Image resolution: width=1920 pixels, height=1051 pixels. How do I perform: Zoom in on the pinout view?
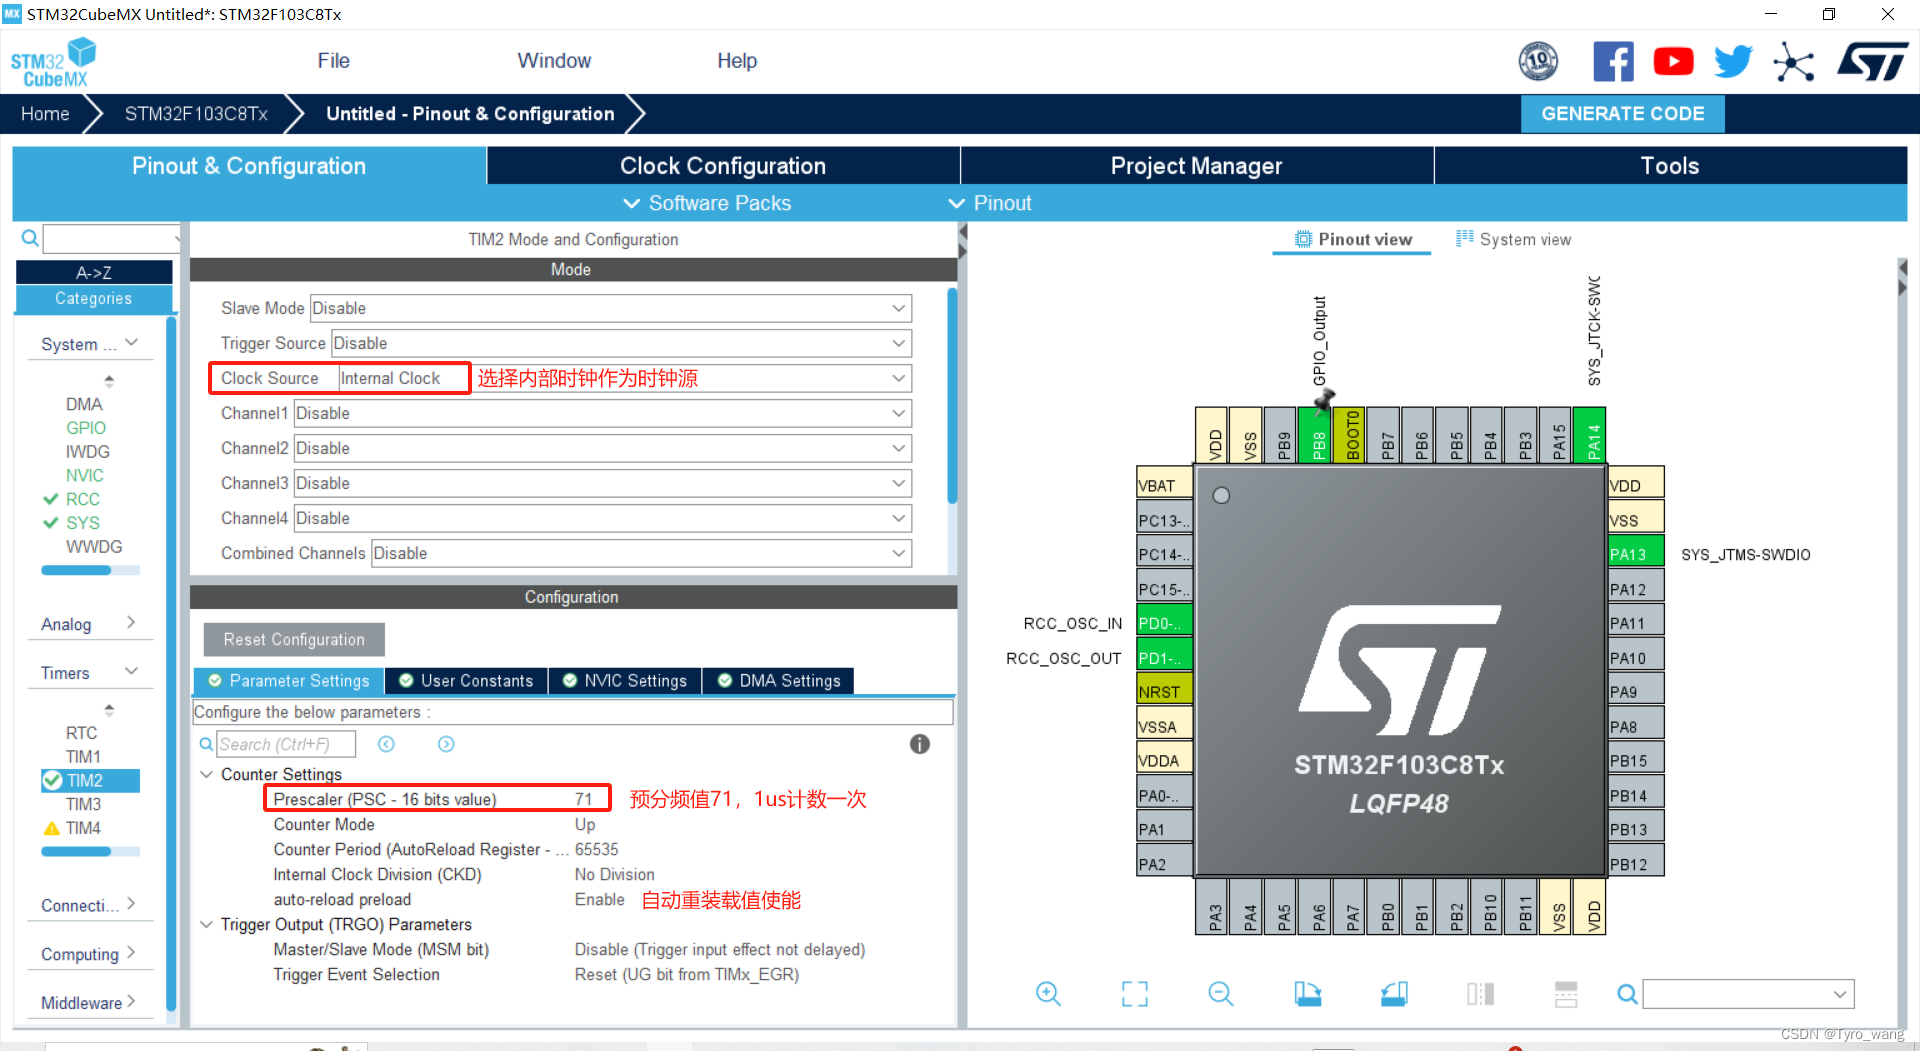click(x=1048, y=993)
